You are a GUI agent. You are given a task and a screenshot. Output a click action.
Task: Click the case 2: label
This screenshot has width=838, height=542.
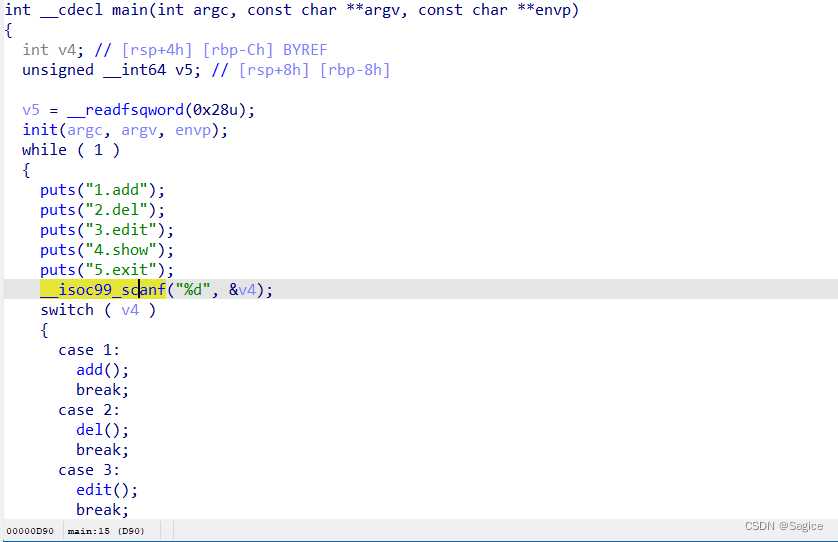click(x=89, y=410)
